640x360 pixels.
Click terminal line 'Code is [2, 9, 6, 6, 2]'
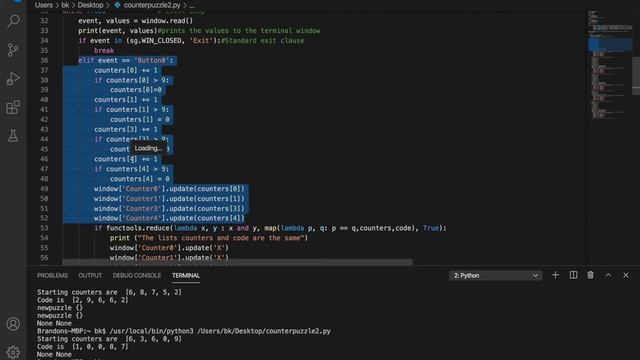pyautogui.click(x=82, y=300)
